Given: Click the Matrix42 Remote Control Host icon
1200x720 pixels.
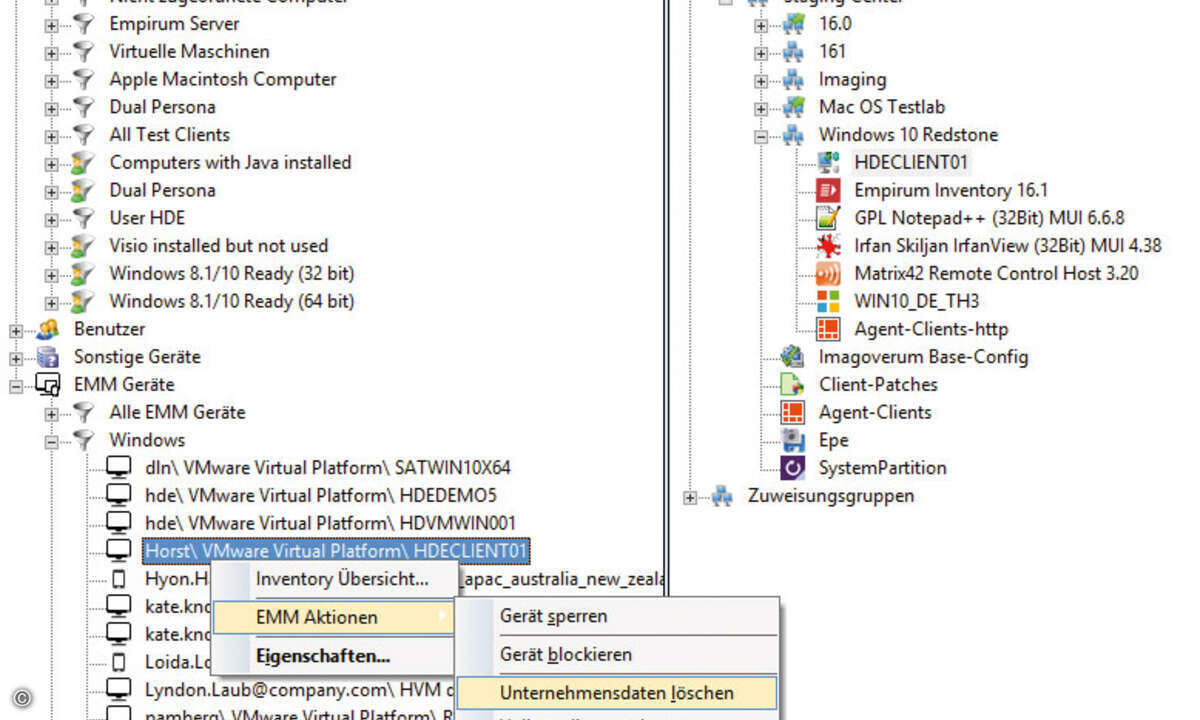Looking at the screenshot, I should click(829, 273).
